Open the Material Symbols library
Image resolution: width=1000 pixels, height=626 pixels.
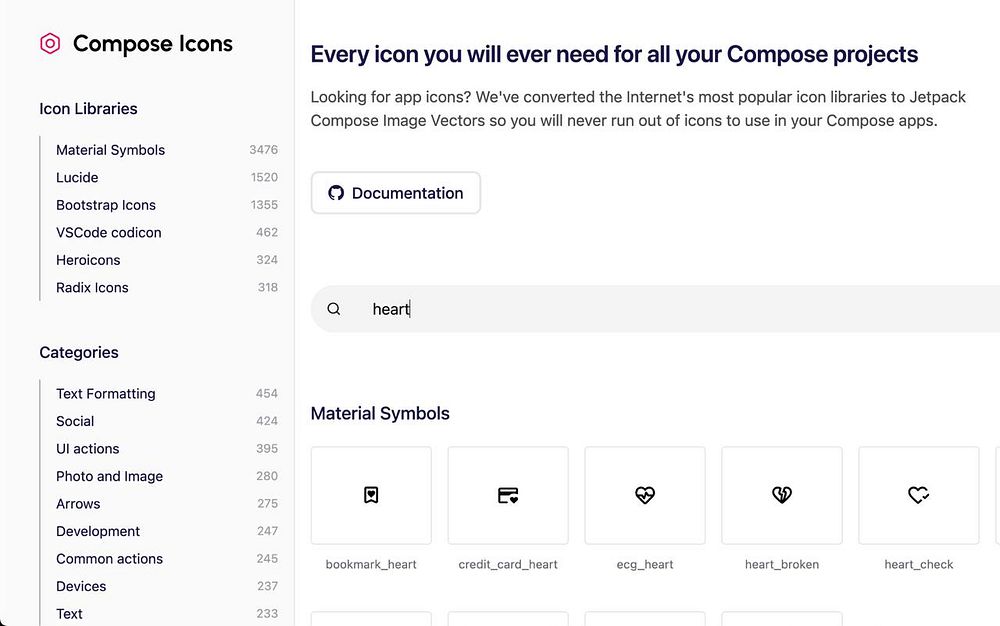[x=110, y=150]
